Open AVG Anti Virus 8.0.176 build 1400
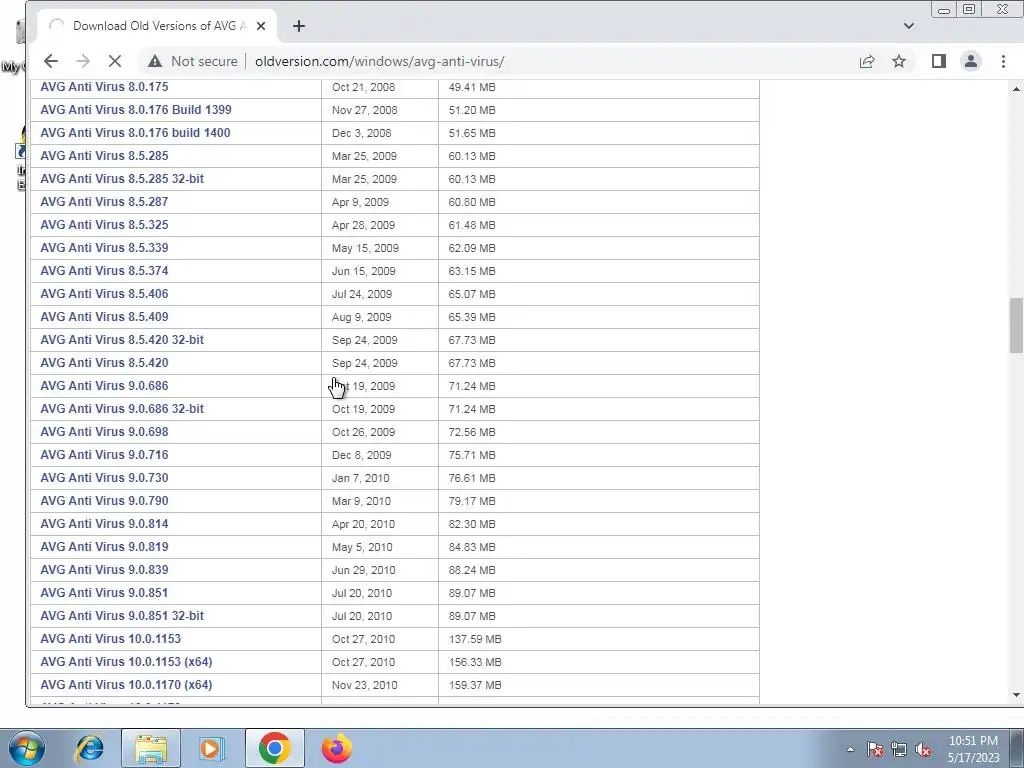 click(135, 133)
